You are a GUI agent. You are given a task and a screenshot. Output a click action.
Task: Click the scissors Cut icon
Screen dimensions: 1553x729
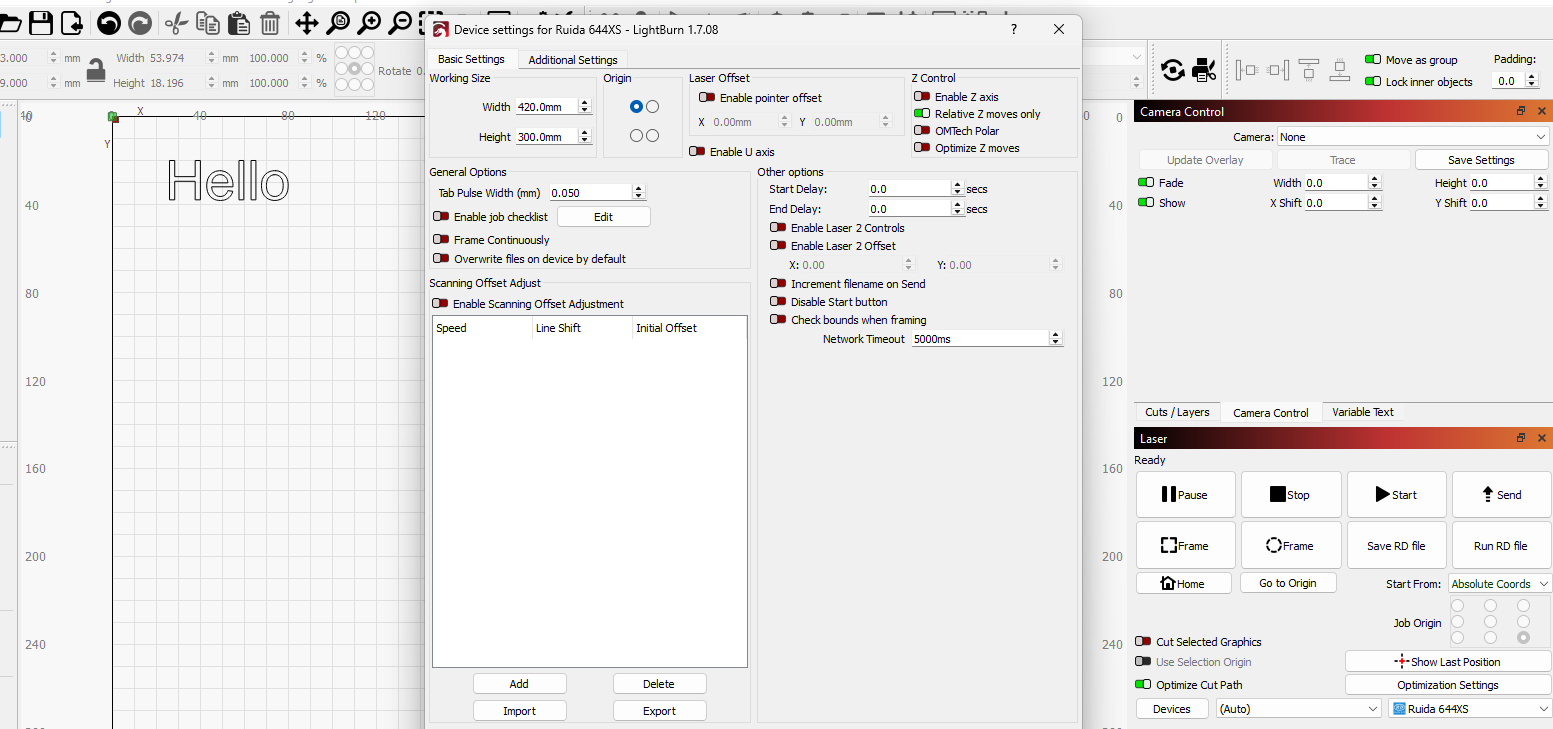[x=176, y=22]
